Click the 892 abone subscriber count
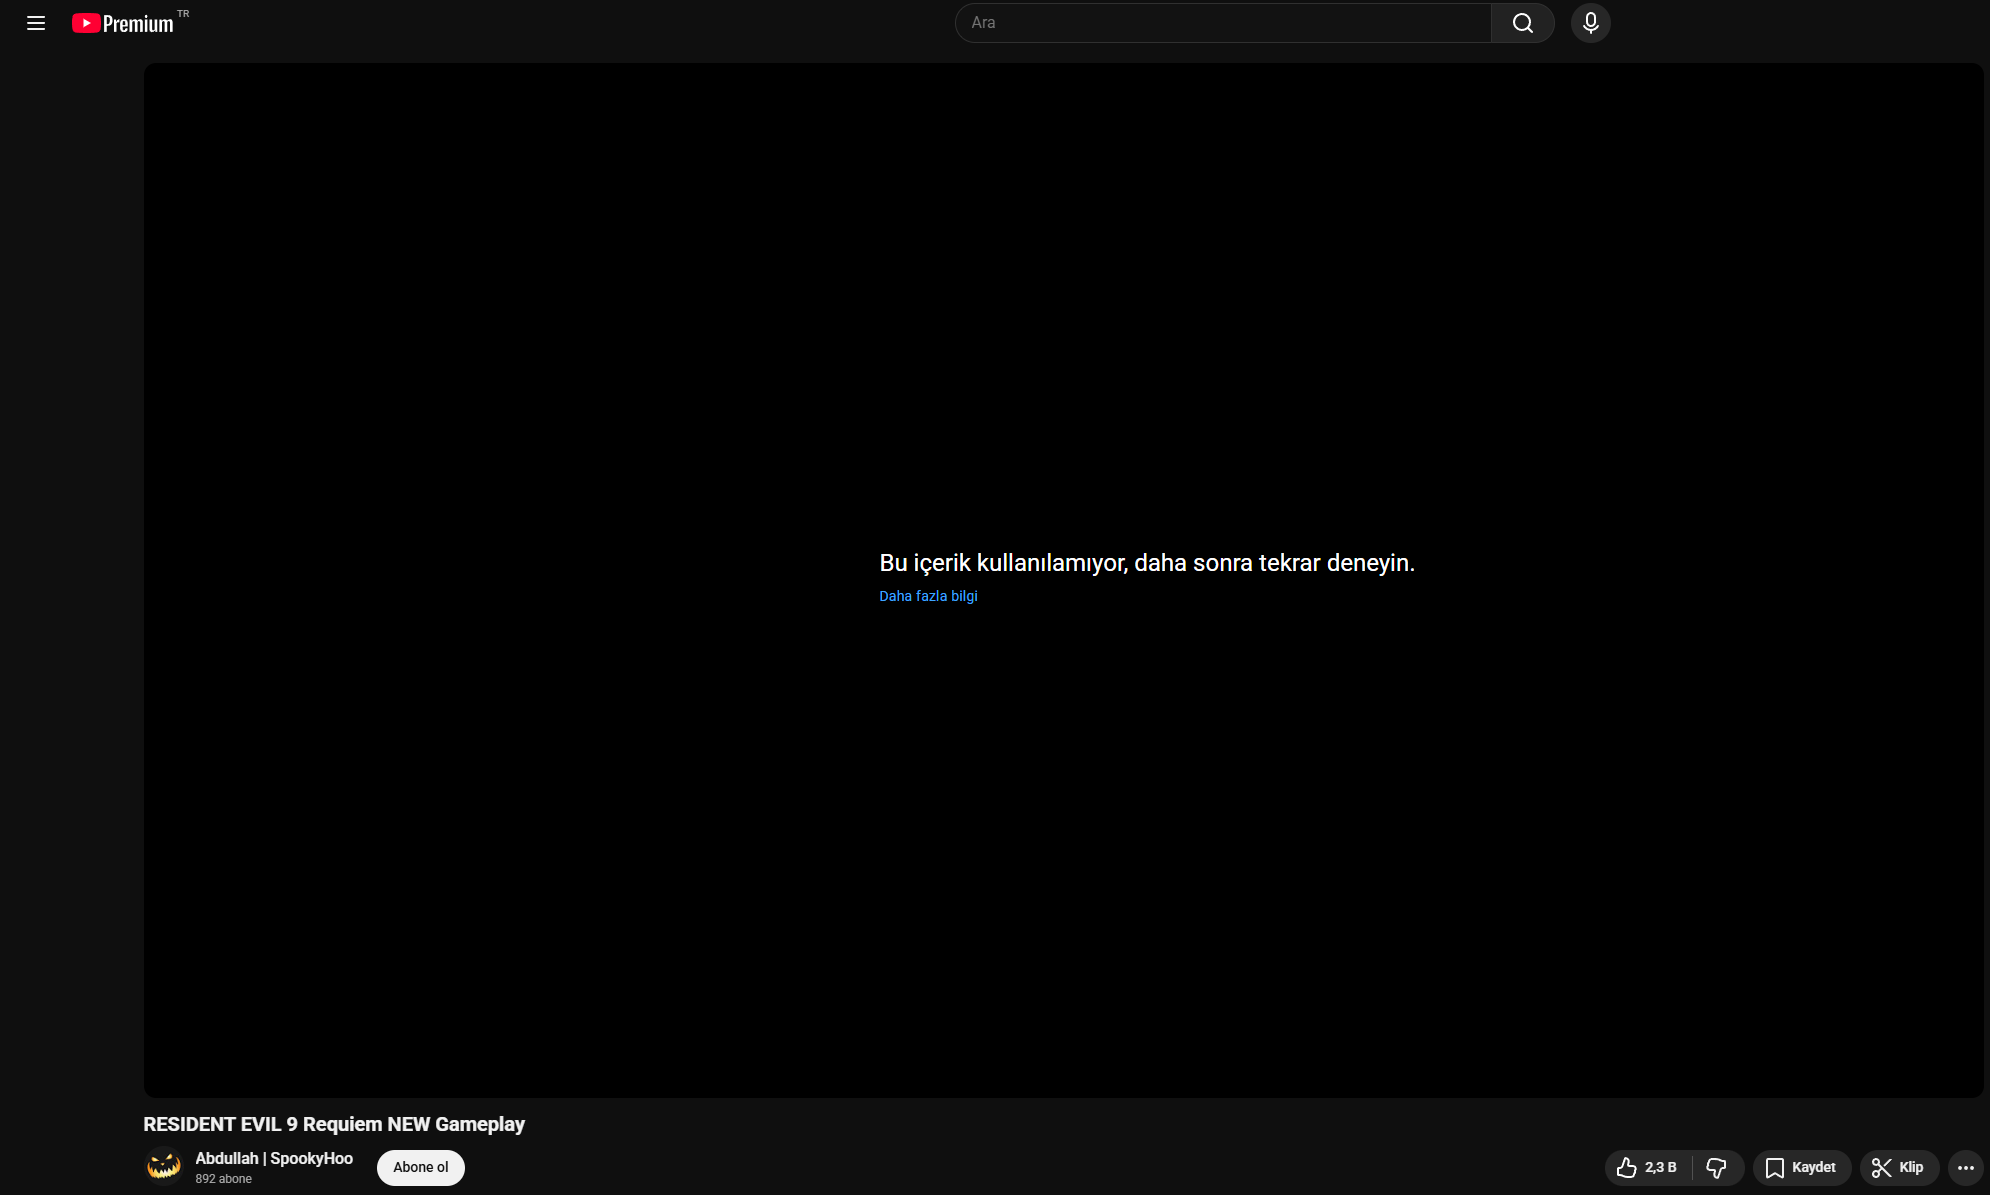 224,1179
